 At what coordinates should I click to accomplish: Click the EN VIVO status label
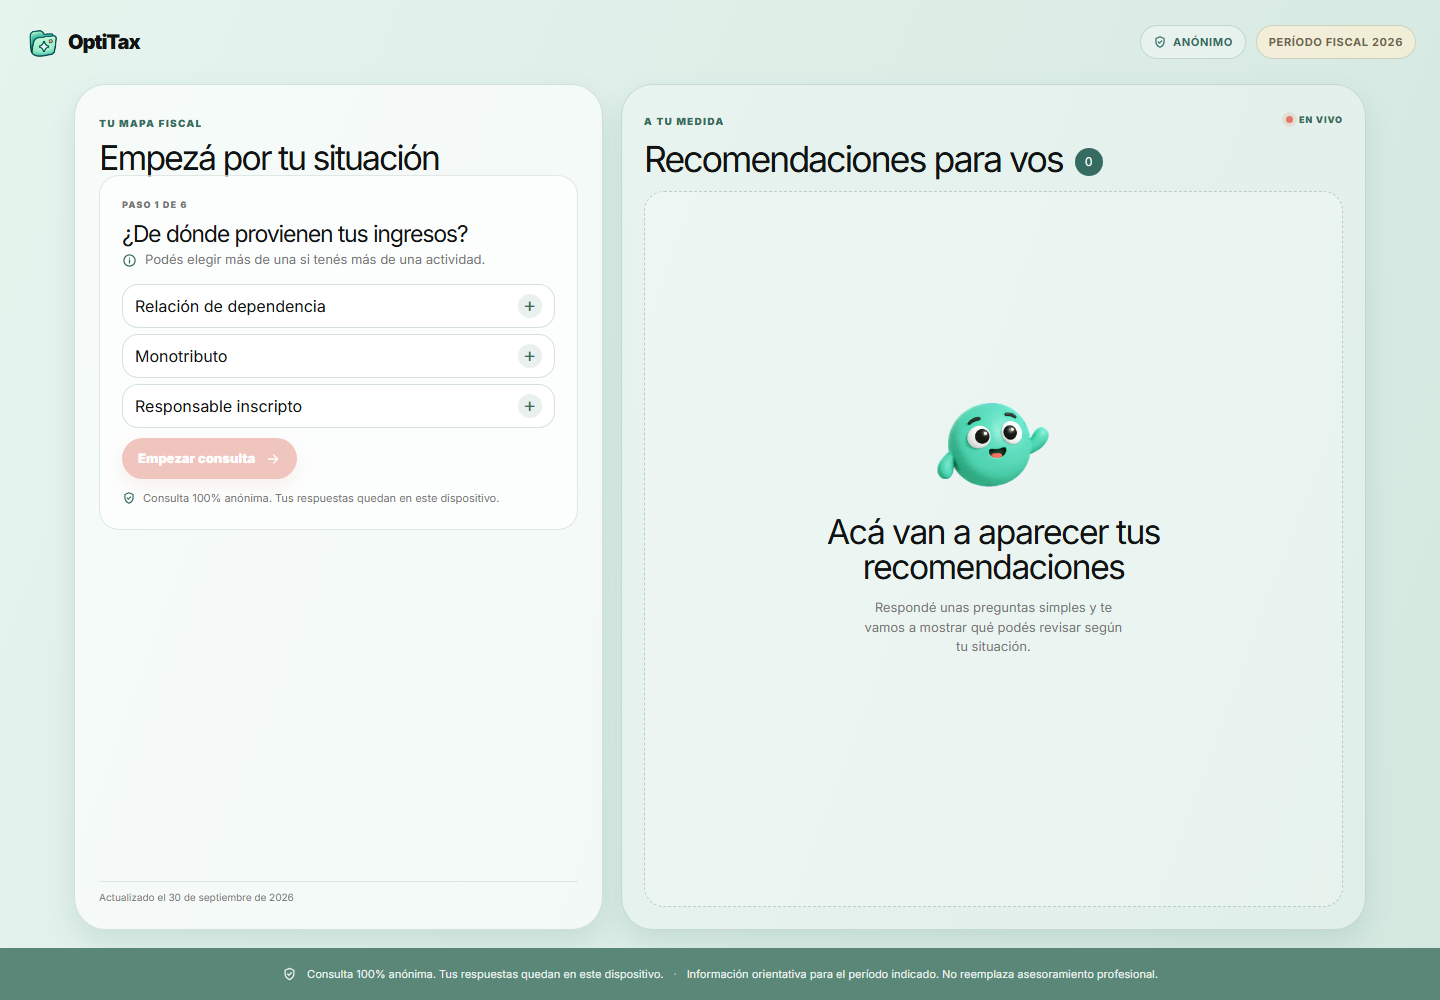coord(1320,120)
